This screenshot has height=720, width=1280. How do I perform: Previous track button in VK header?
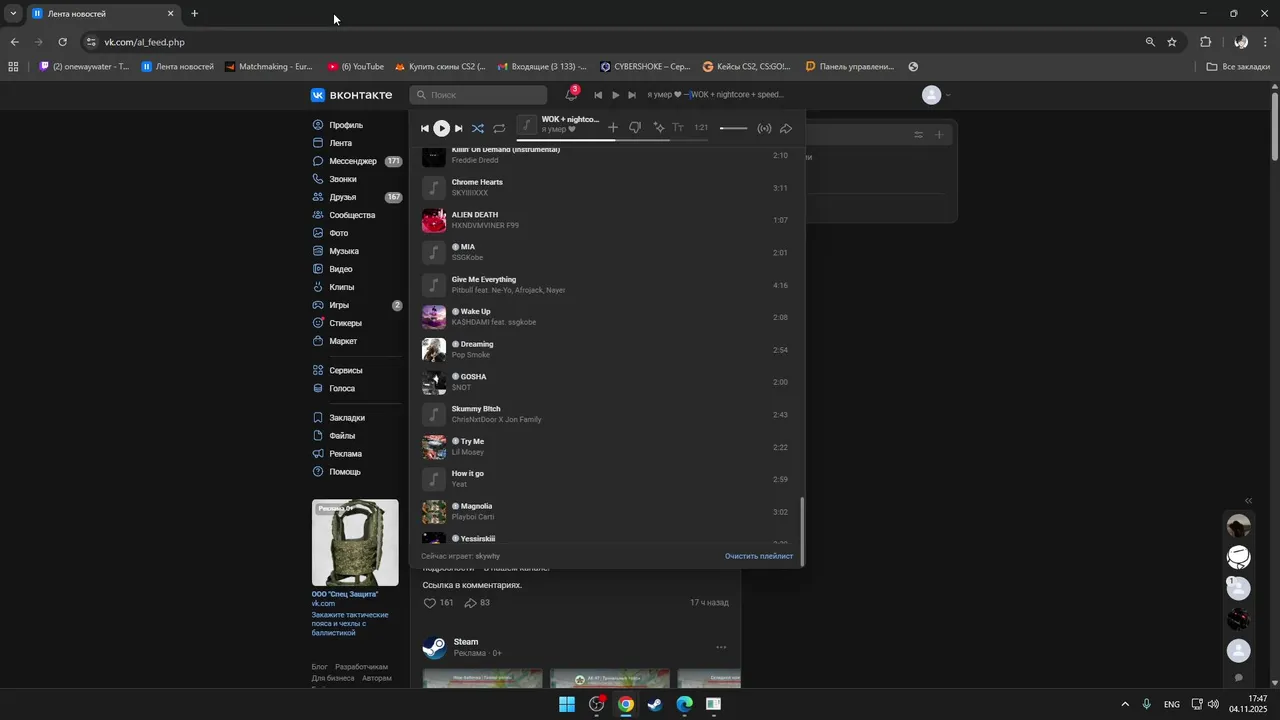598,95
